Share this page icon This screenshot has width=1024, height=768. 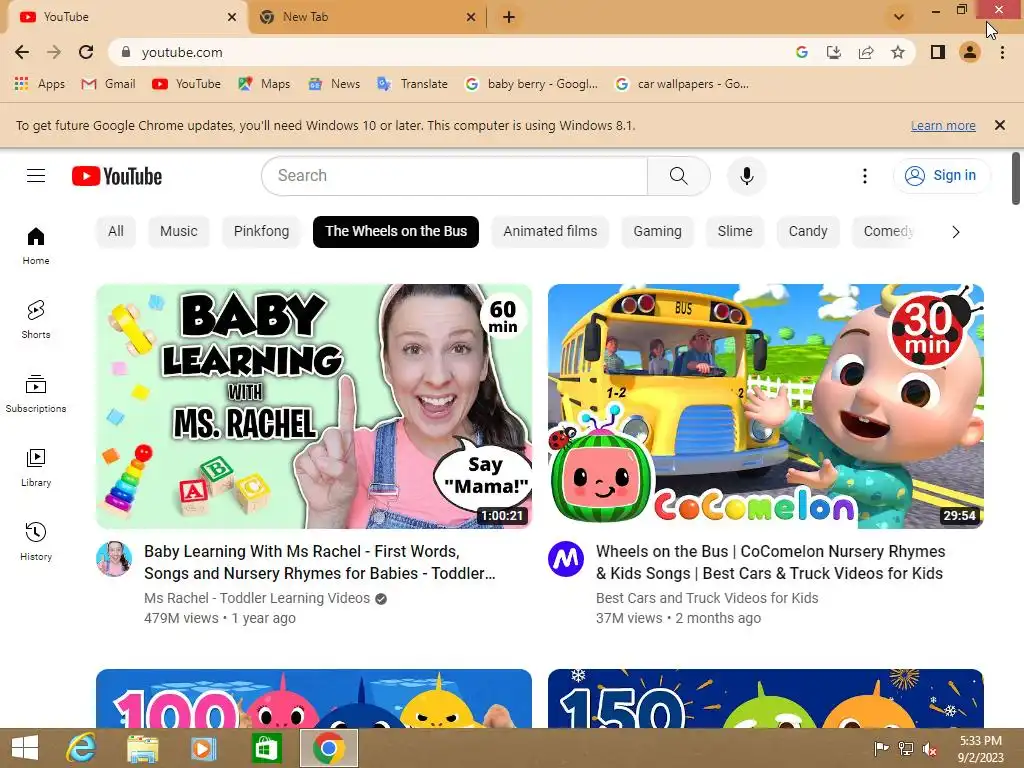click(x=866, y=52)
